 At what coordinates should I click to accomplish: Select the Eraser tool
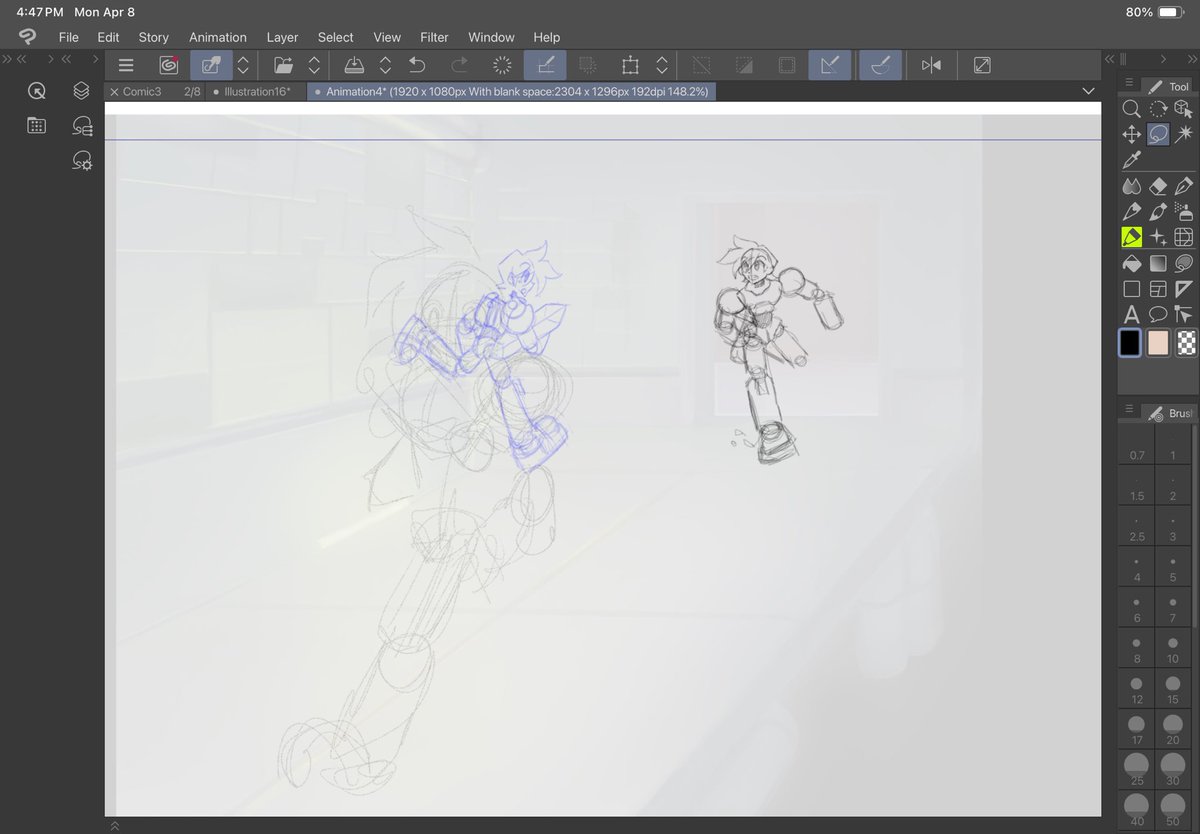click(x=1158, y=186)
